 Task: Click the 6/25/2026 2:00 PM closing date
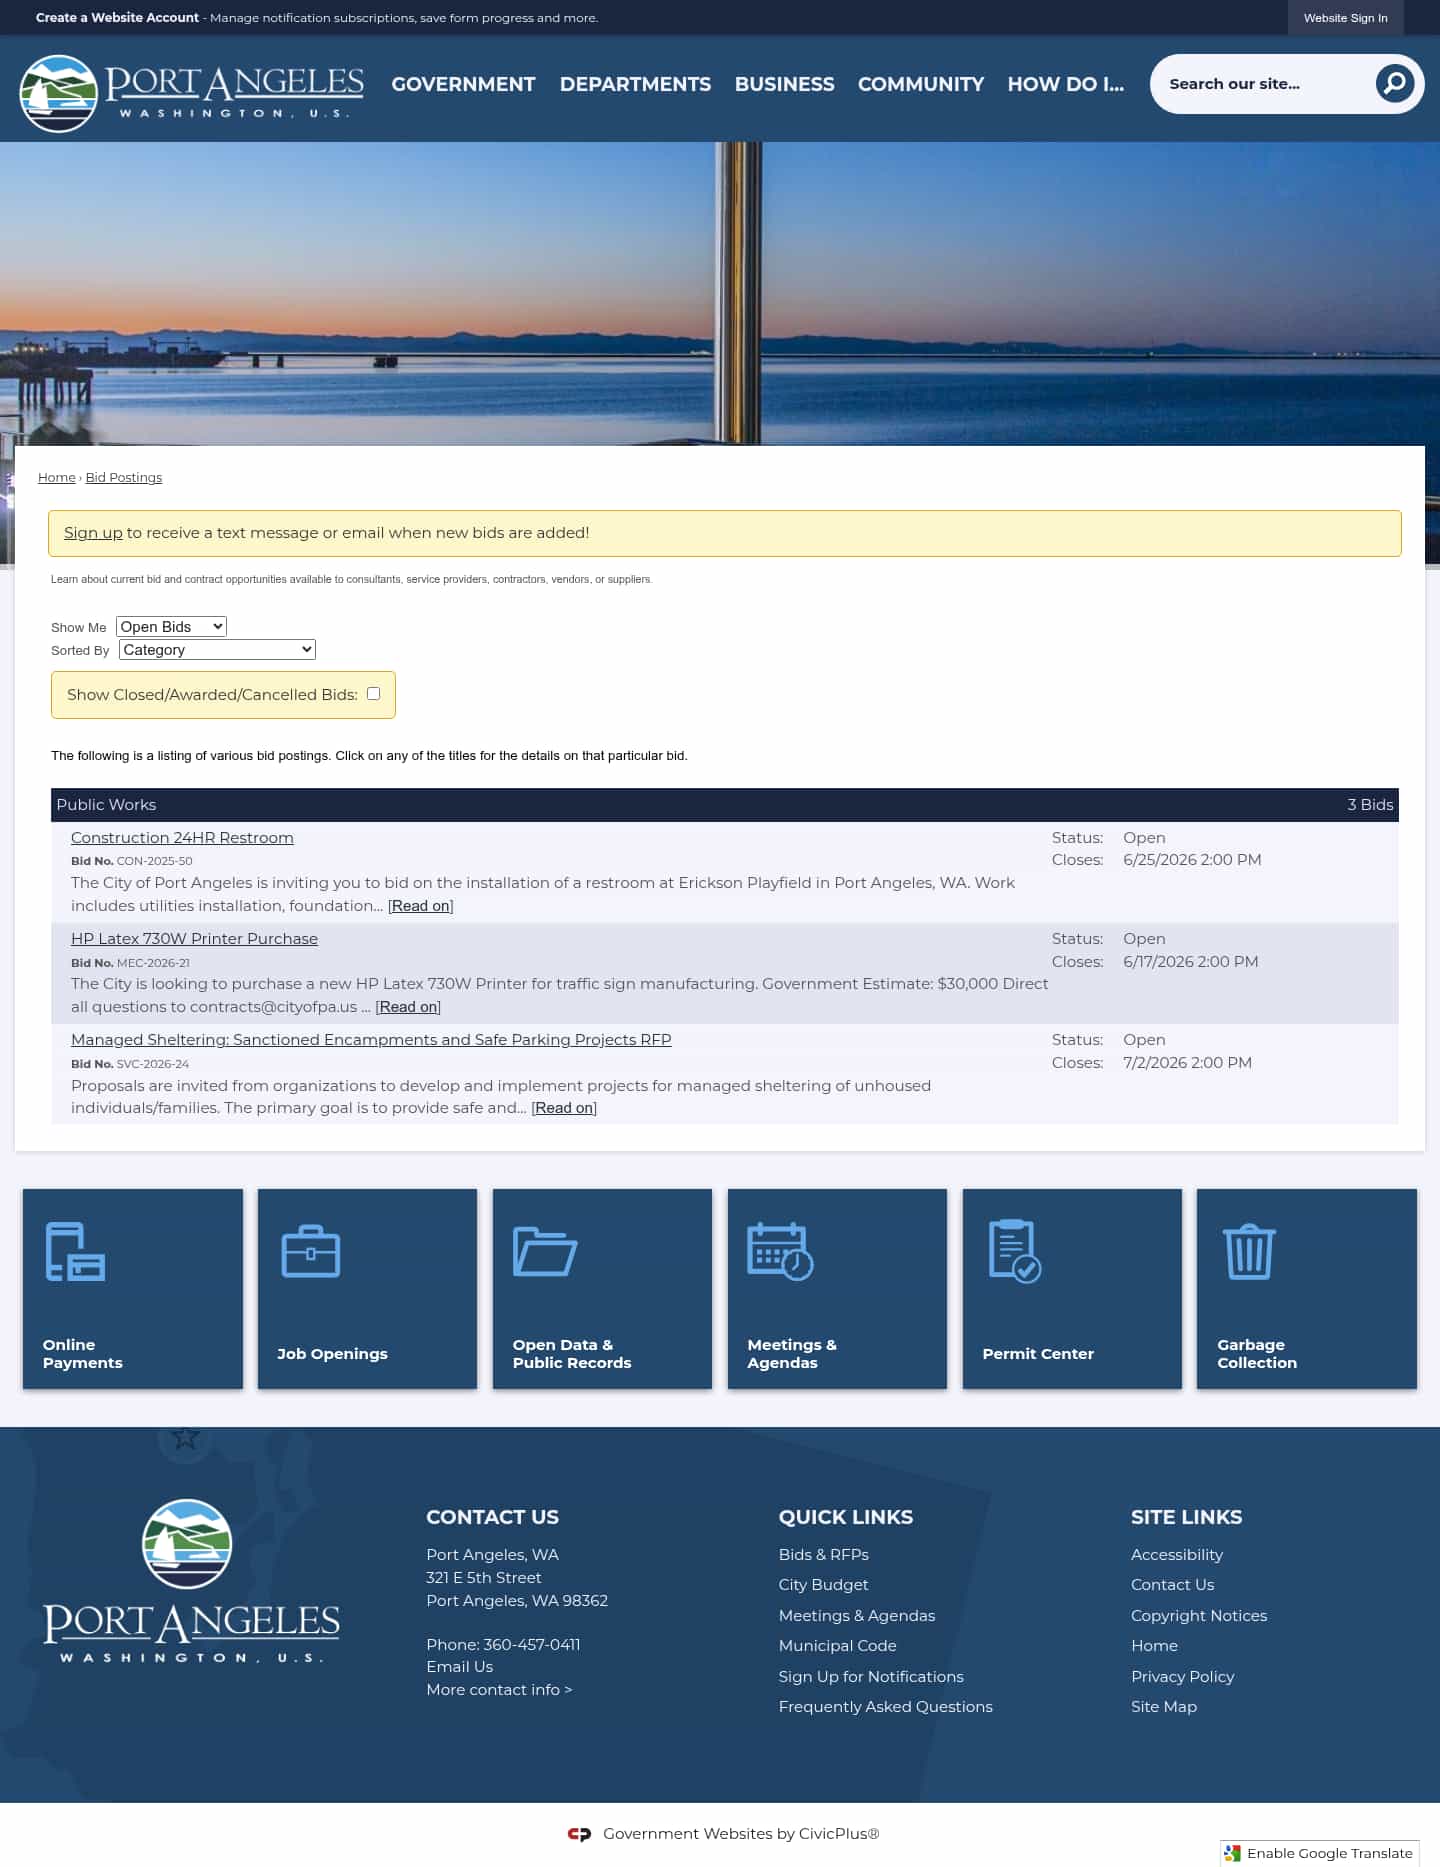[1192, 860]
